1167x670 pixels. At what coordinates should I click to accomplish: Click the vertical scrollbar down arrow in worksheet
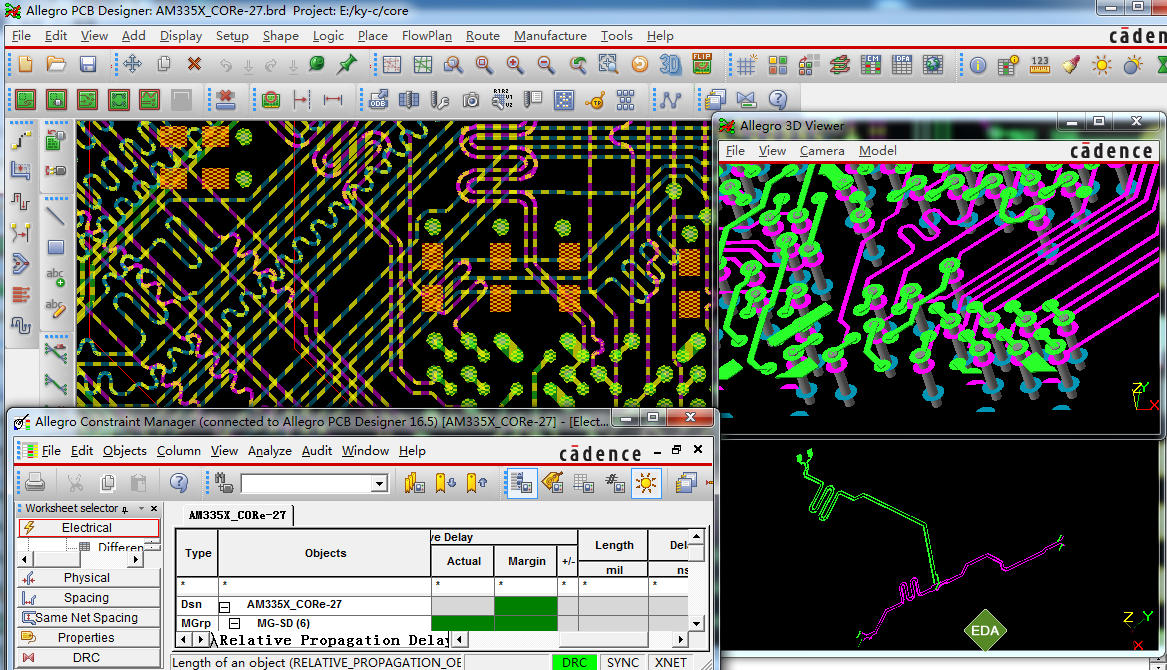coord(697,624)
